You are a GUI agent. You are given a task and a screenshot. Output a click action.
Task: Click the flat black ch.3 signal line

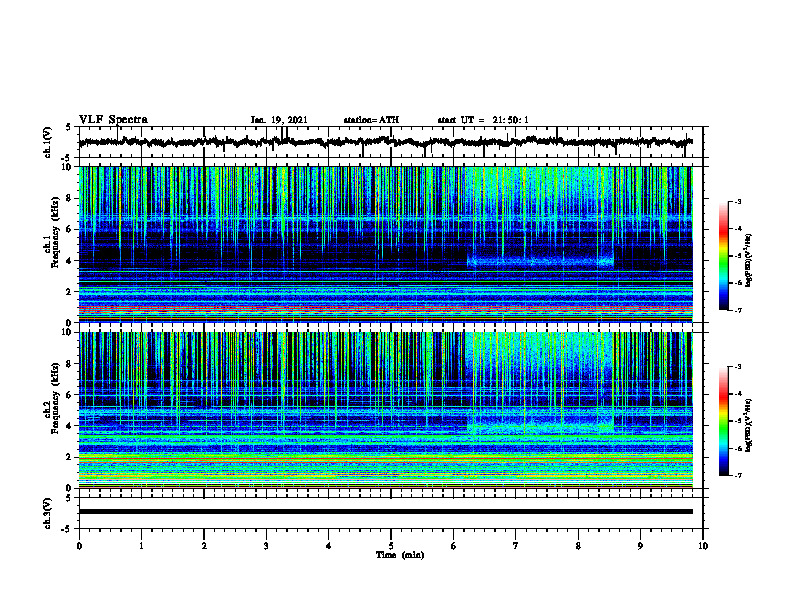pyautogui.click(x=385, y=512)
